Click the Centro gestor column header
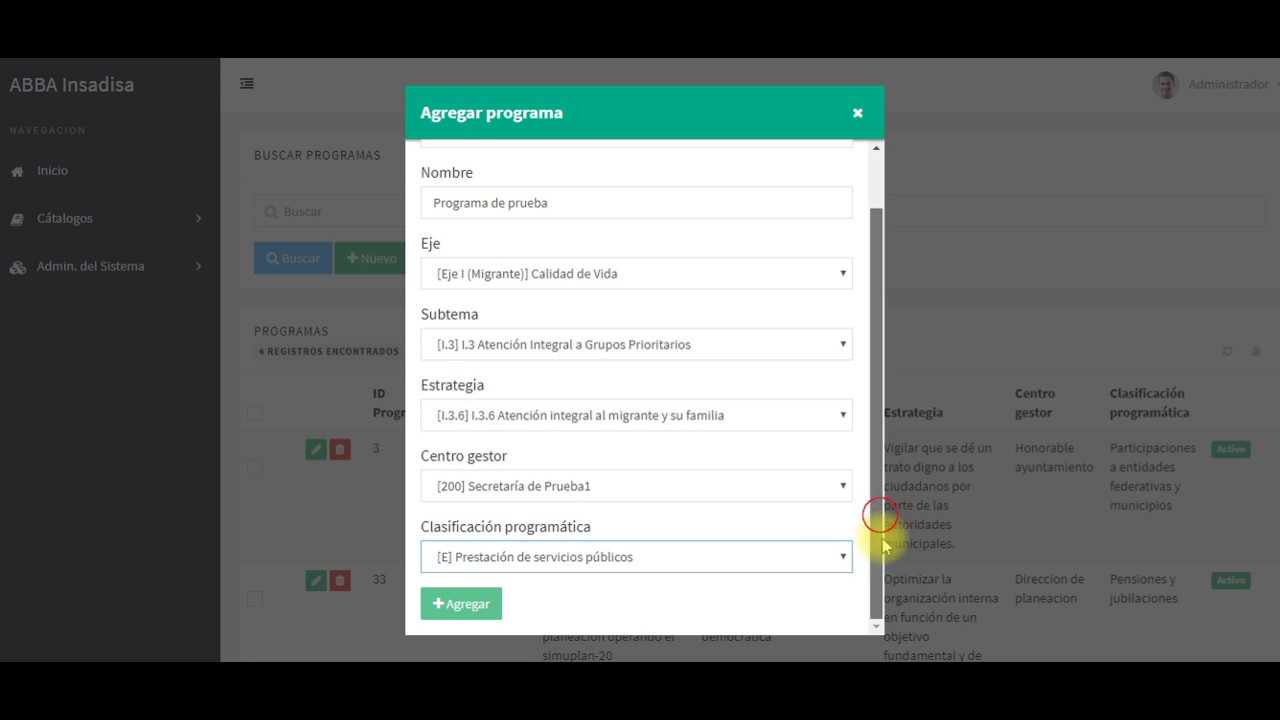 point(1035,403)
